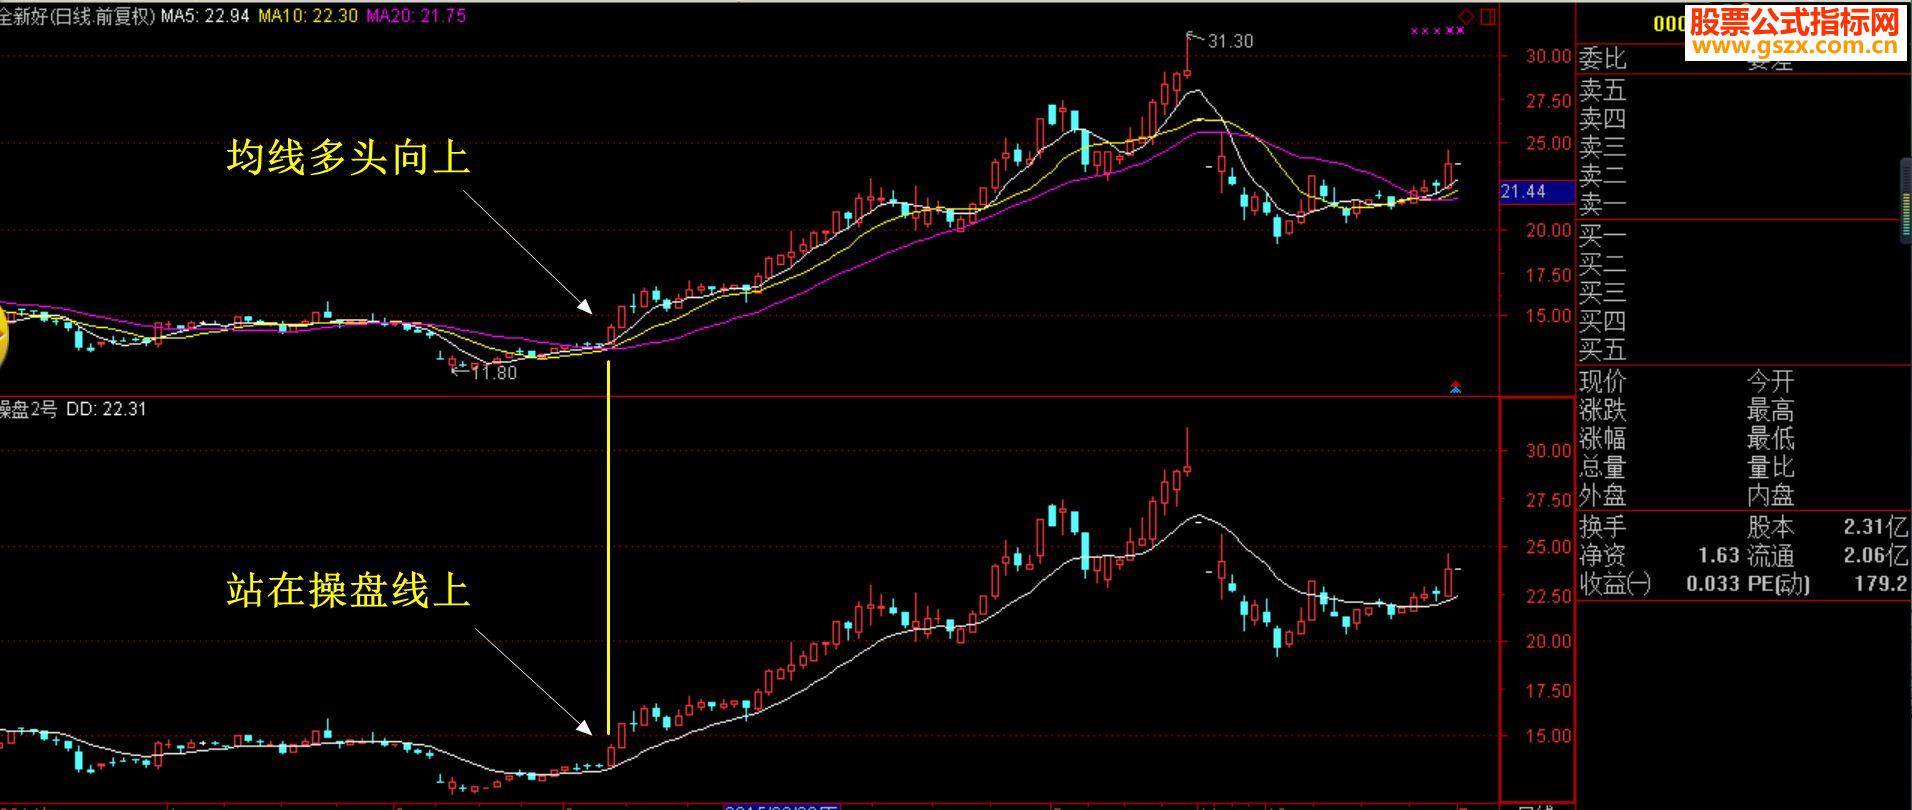1912x810 pixels.
Task: Click the 22.50 axis label in the indicator panel
Action: (1548, 596)
